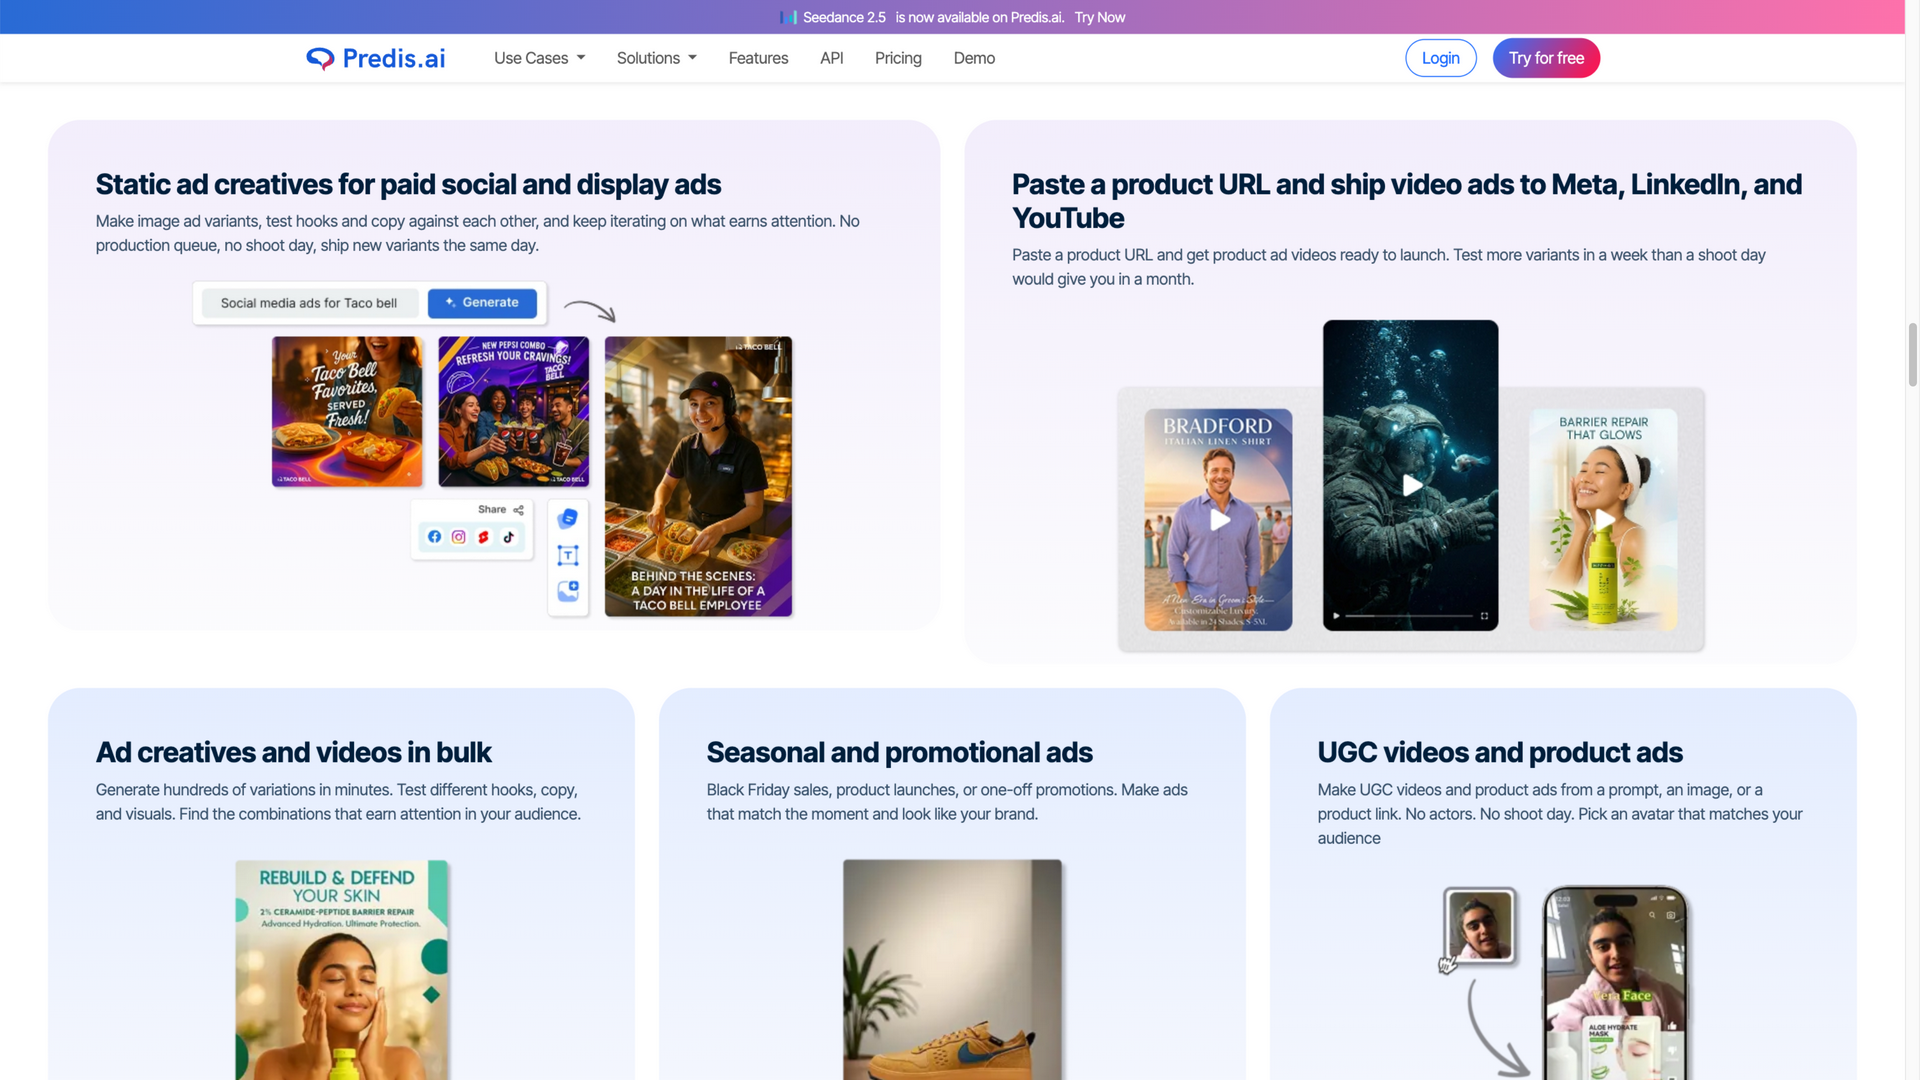Viewport: 1920px width, 1080px height.
Task: Click the text box tool icon
Action: 568,555
